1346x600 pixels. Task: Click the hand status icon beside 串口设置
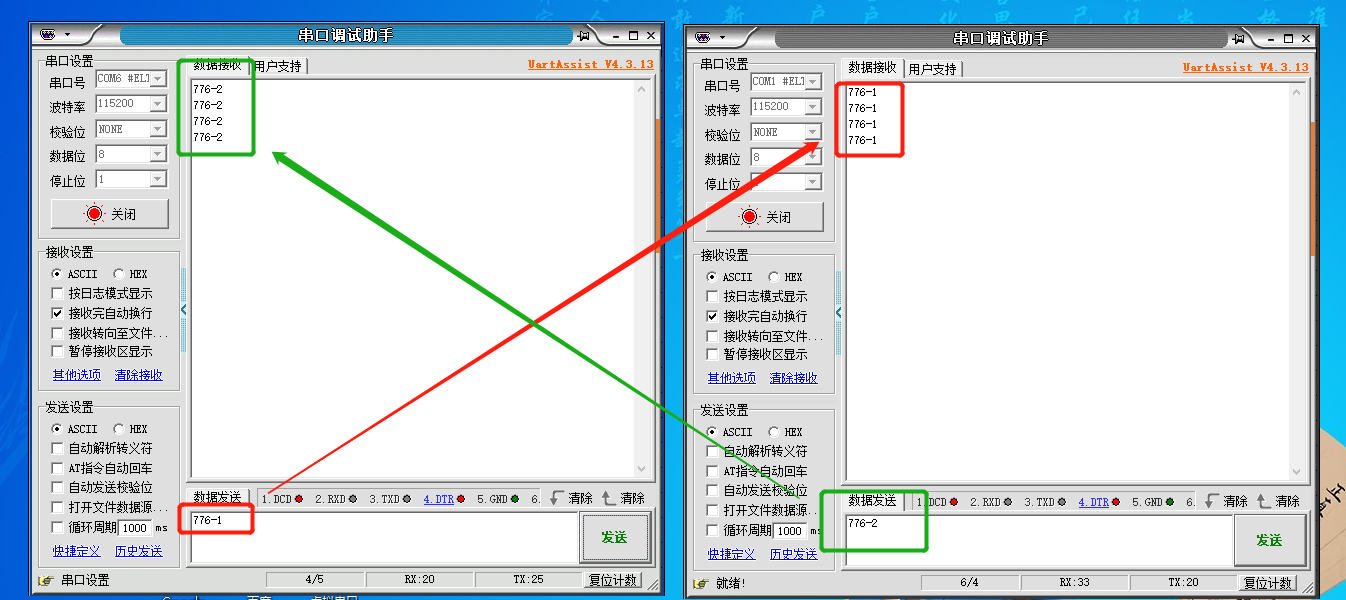pos(45,580)
